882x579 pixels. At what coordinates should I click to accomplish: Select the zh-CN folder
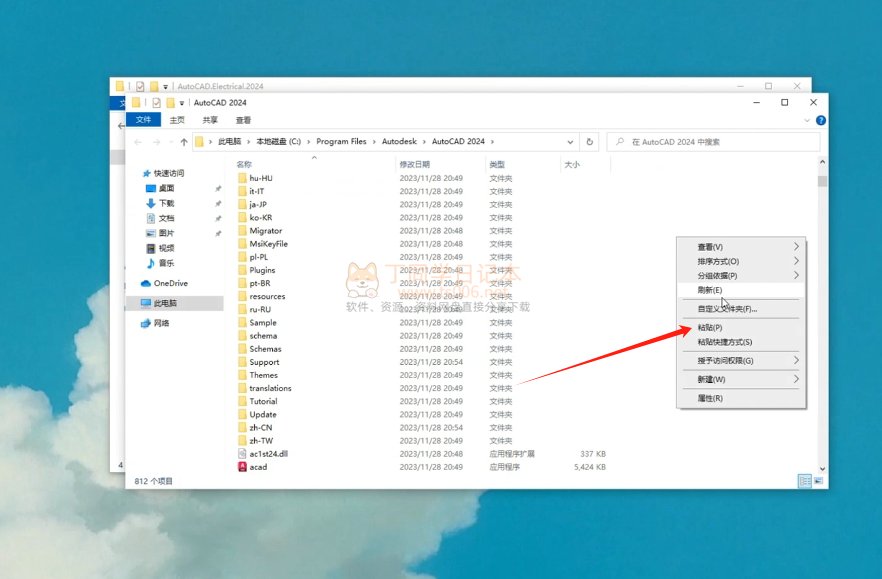tap(260, 428)
